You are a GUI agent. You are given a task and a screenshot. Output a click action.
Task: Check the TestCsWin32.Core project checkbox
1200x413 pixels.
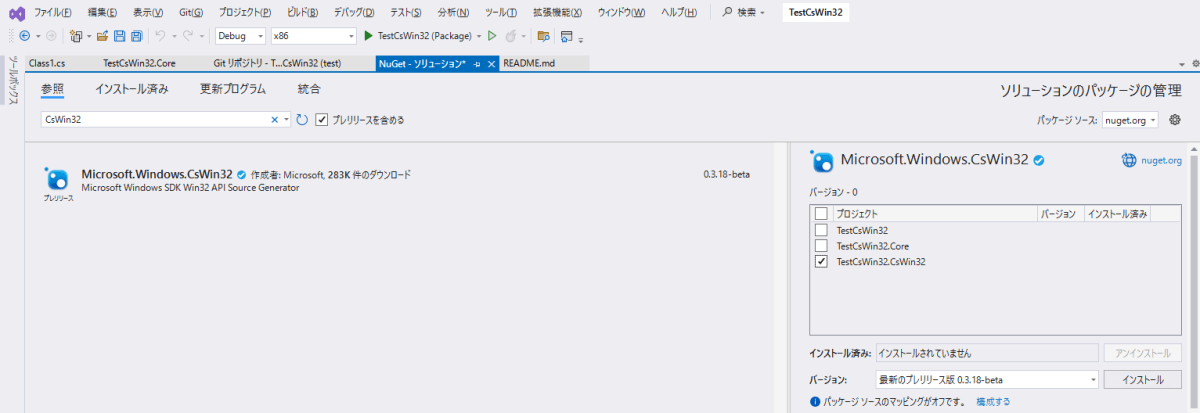click(x=821, y=246)
